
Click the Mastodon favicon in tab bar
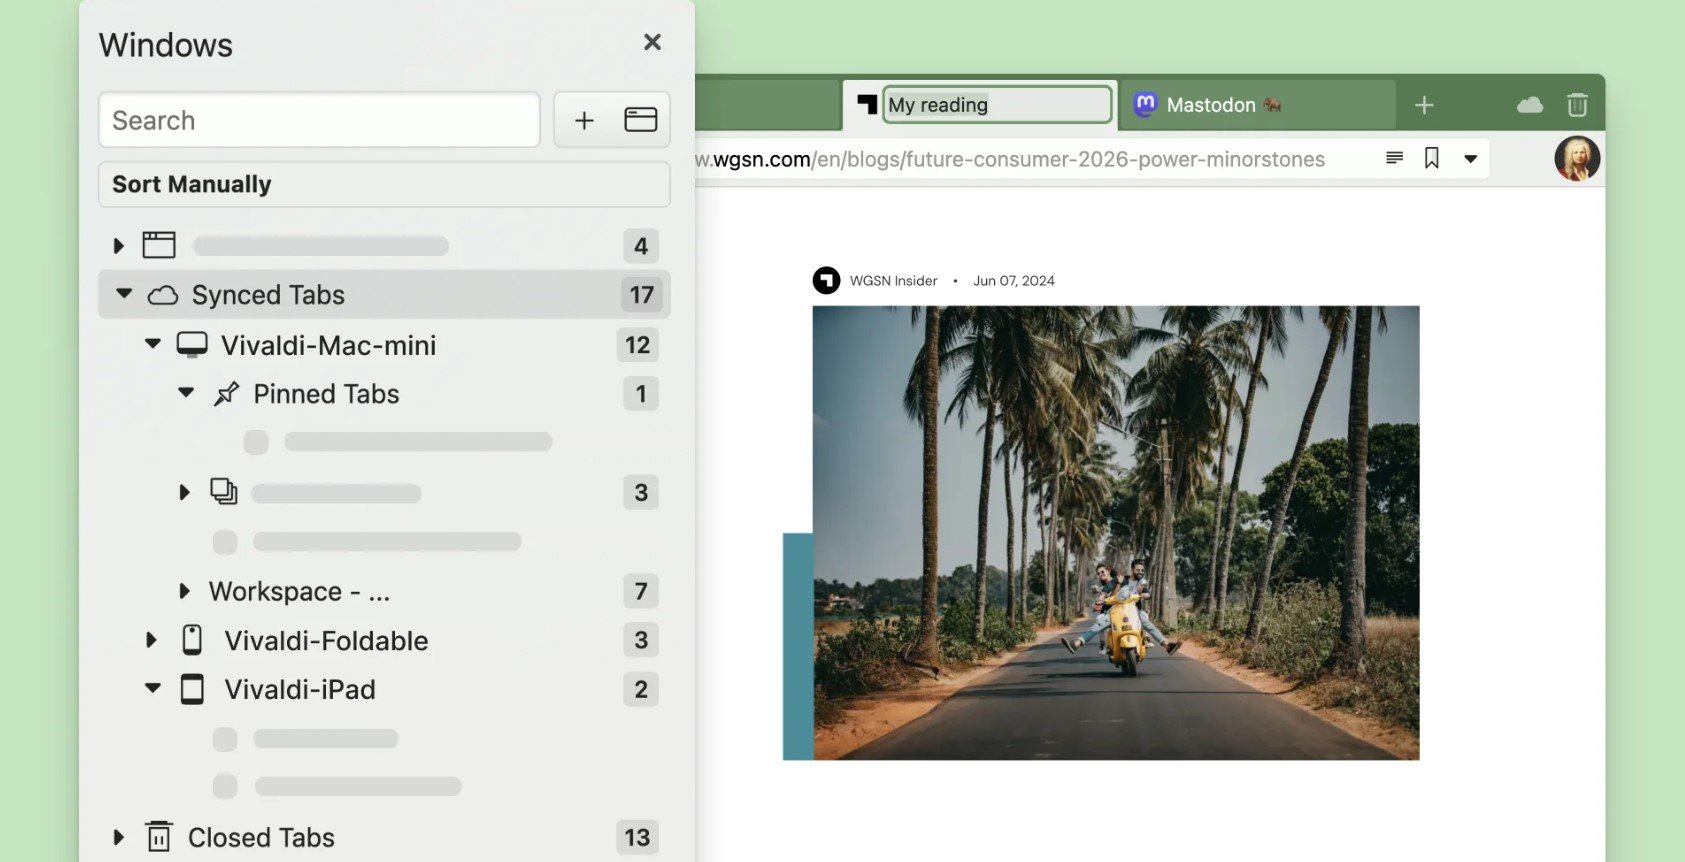(1146, 104)
